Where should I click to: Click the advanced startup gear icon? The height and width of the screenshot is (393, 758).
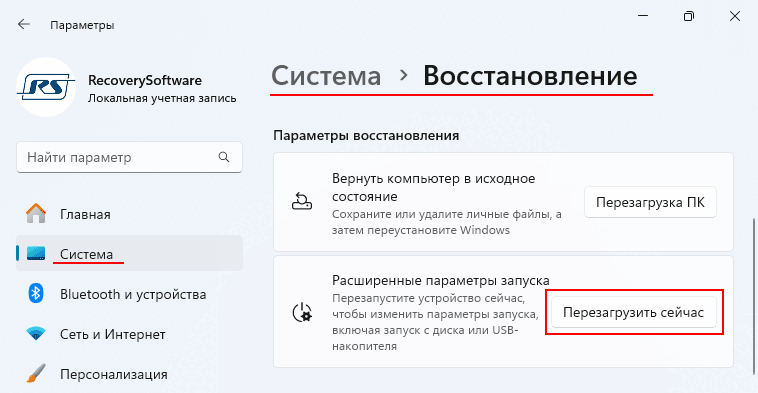tap(303, 312)
